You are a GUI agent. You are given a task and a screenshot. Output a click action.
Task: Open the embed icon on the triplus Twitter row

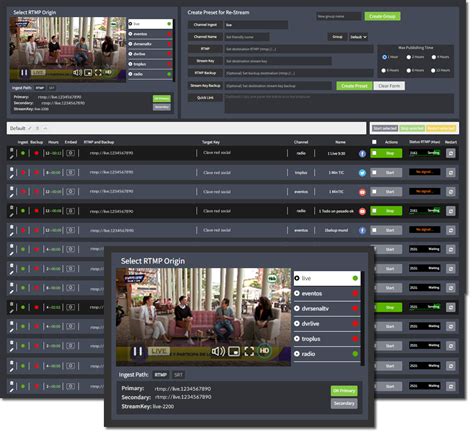pos(70,173)
